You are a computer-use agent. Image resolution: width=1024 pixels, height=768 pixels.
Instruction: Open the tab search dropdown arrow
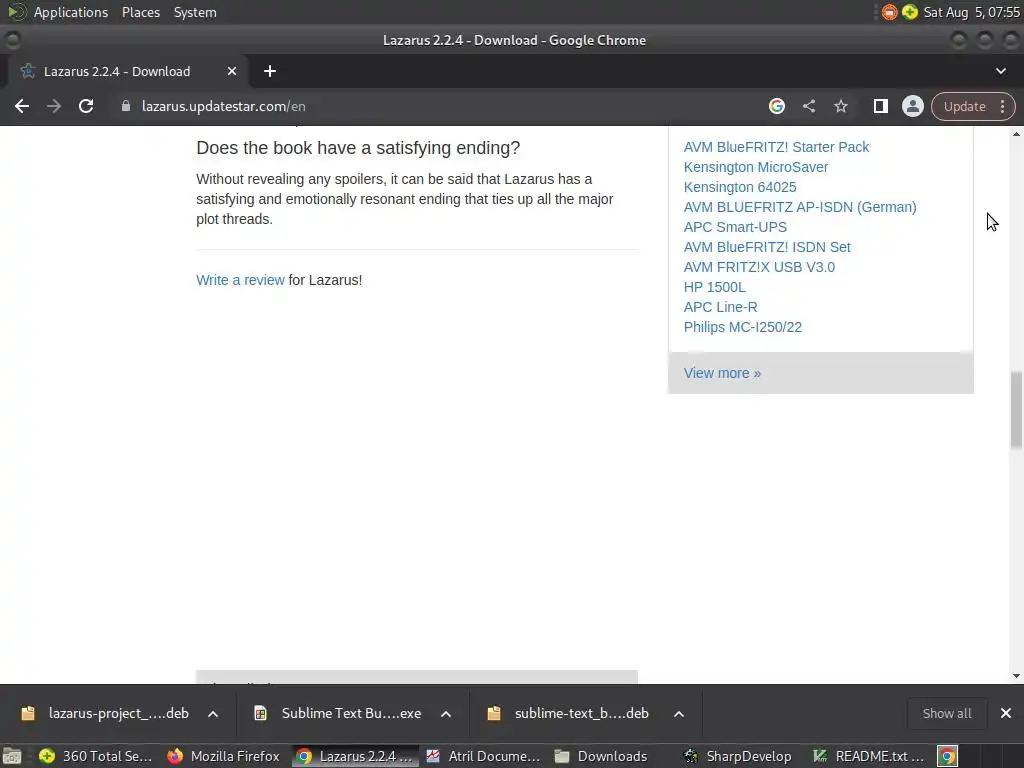coord(1000,71)
